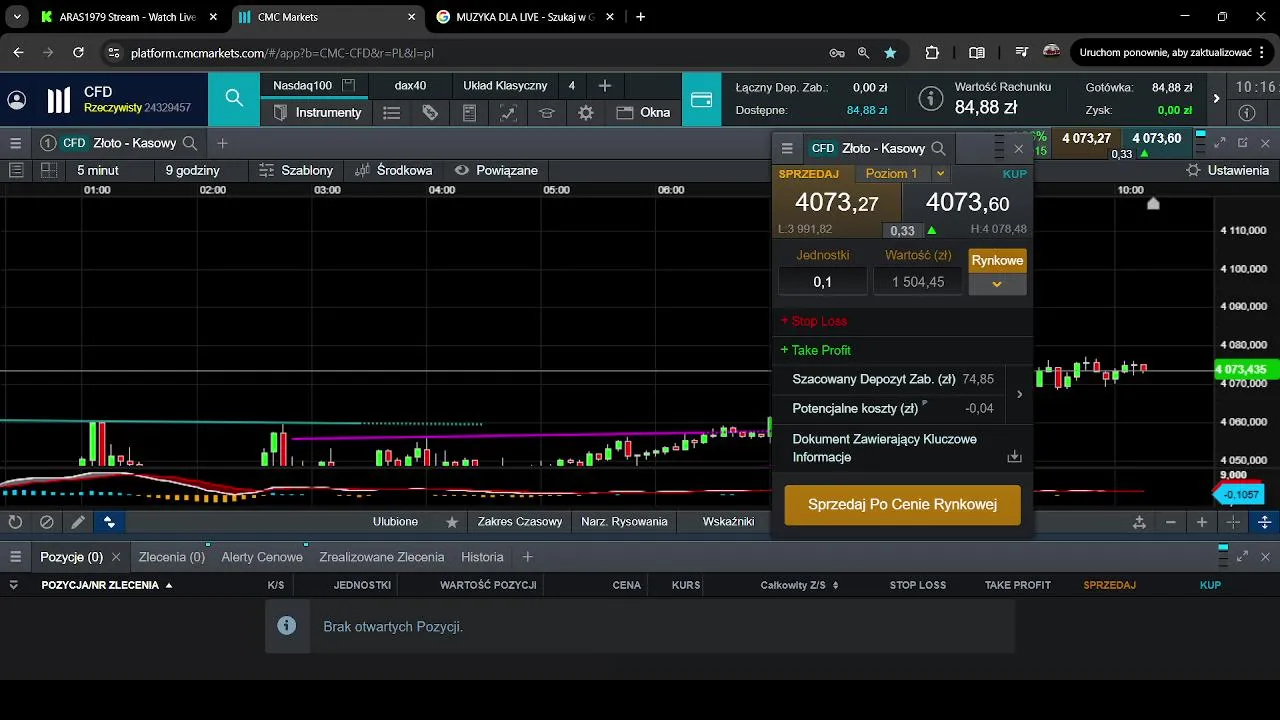Screen dimensions: 1280x720
Task: Open the education graduation cap icon
Action: point(547,112)
